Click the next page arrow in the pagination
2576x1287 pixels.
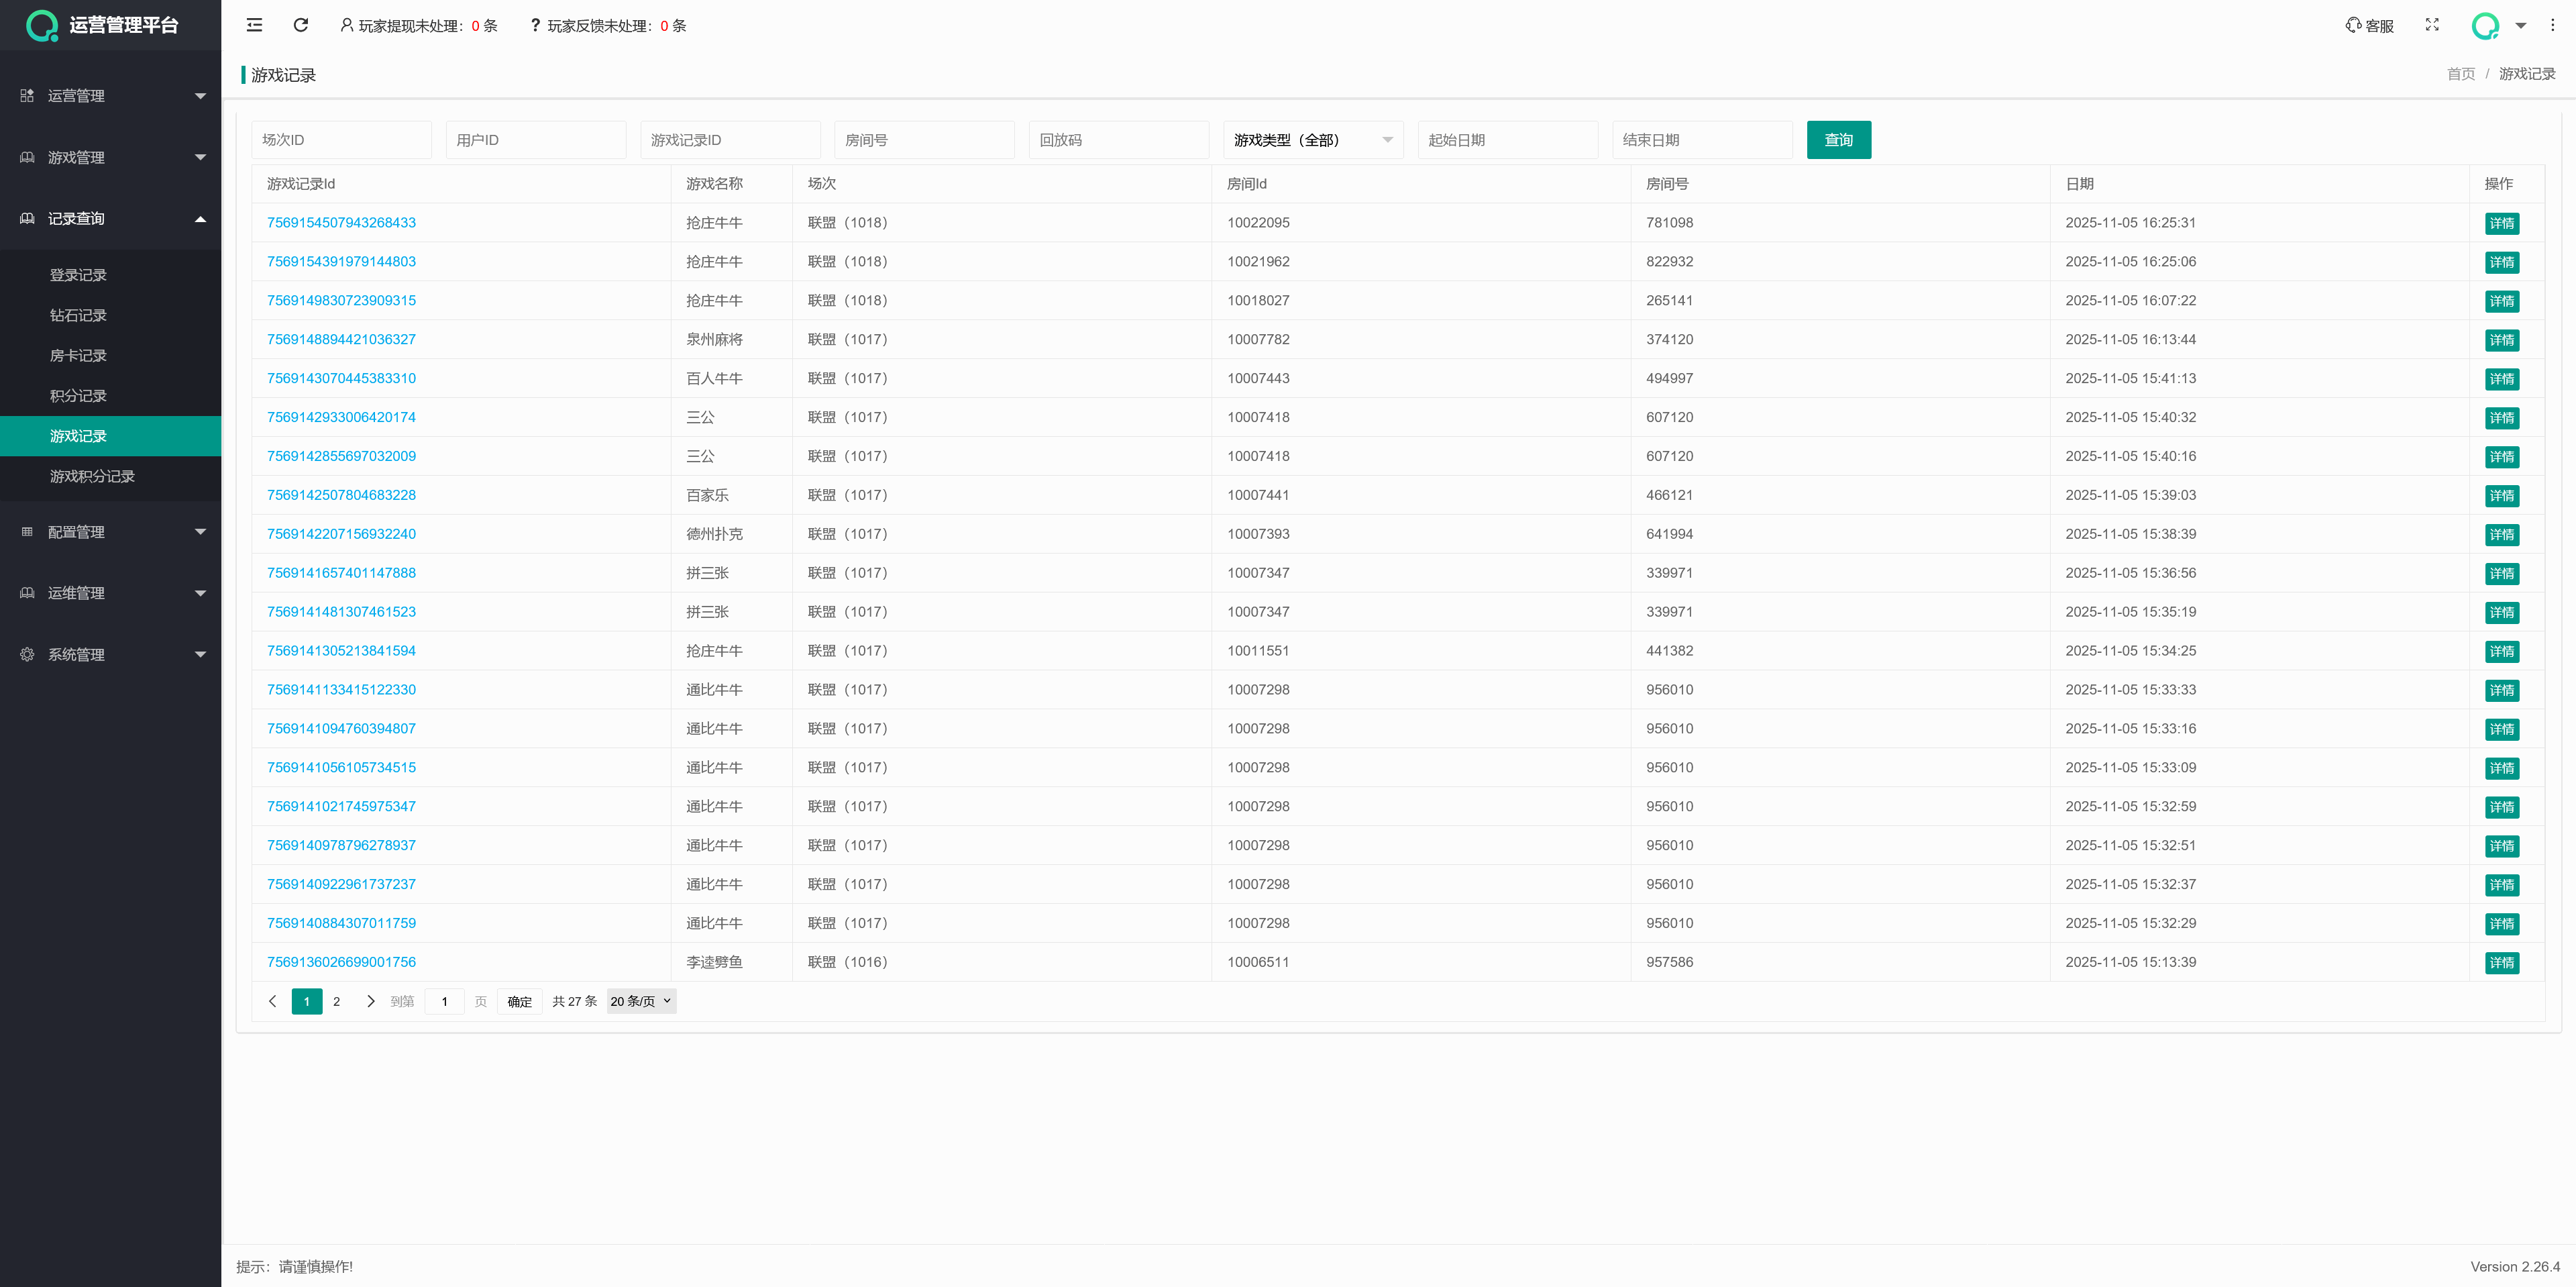[370, 1001]
